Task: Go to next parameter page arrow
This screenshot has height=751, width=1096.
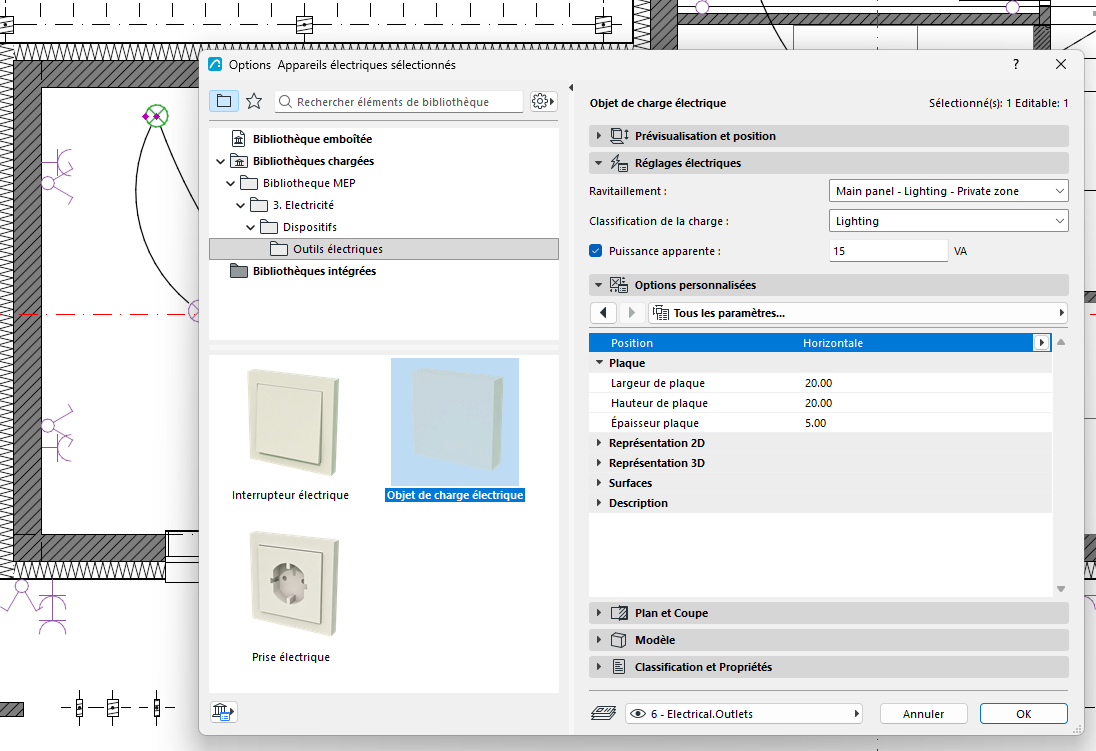Action: tap(632, 313)
